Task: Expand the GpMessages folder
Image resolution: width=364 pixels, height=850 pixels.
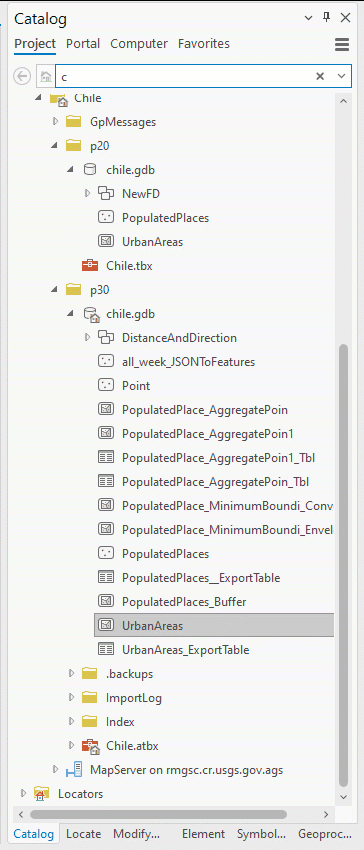Action: coord(55,121)
